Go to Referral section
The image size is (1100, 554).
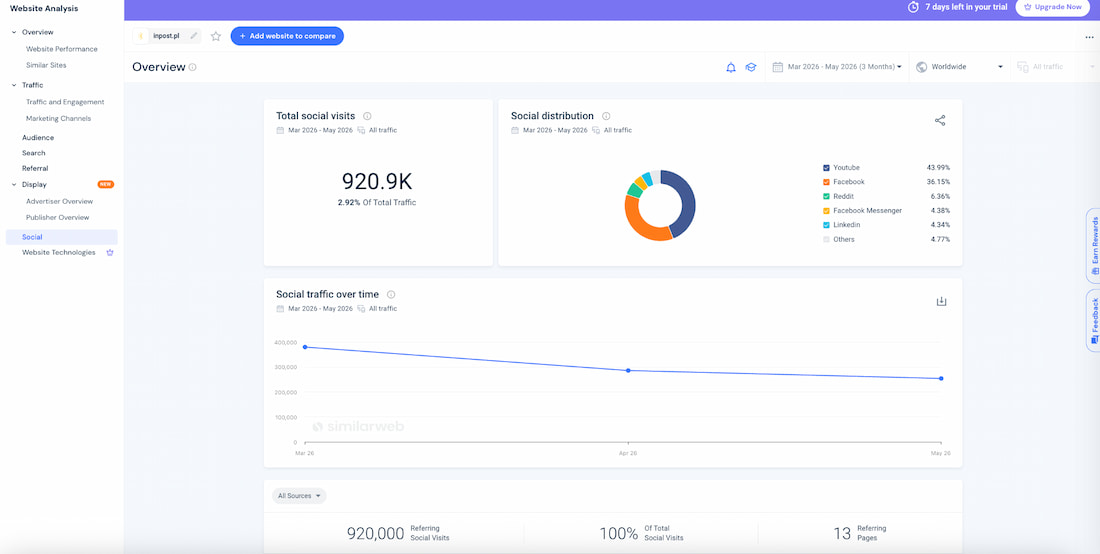pos(35,168)
